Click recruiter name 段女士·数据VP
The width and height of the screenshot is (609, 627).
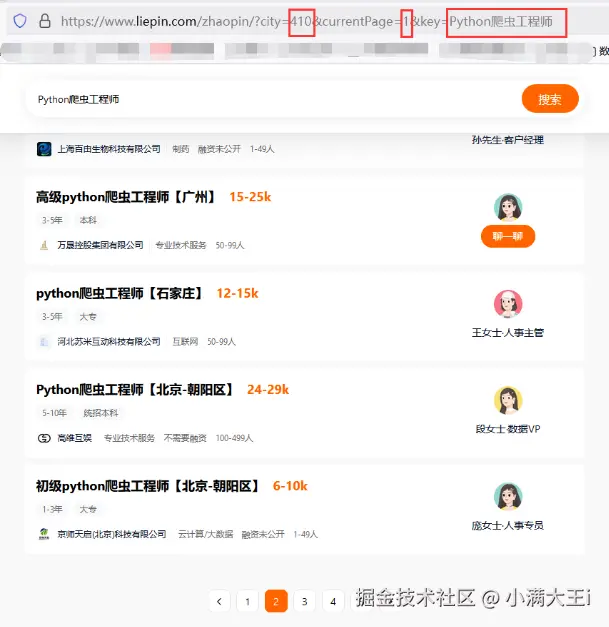click(508, 429)
